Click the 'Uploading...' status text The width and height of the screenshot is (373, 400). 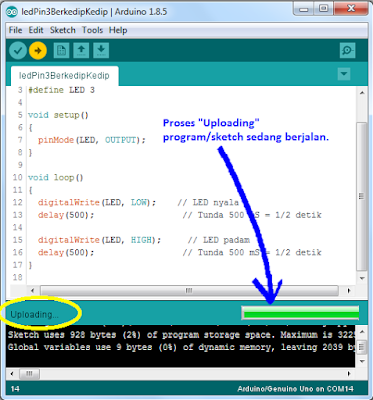point(34,315)
